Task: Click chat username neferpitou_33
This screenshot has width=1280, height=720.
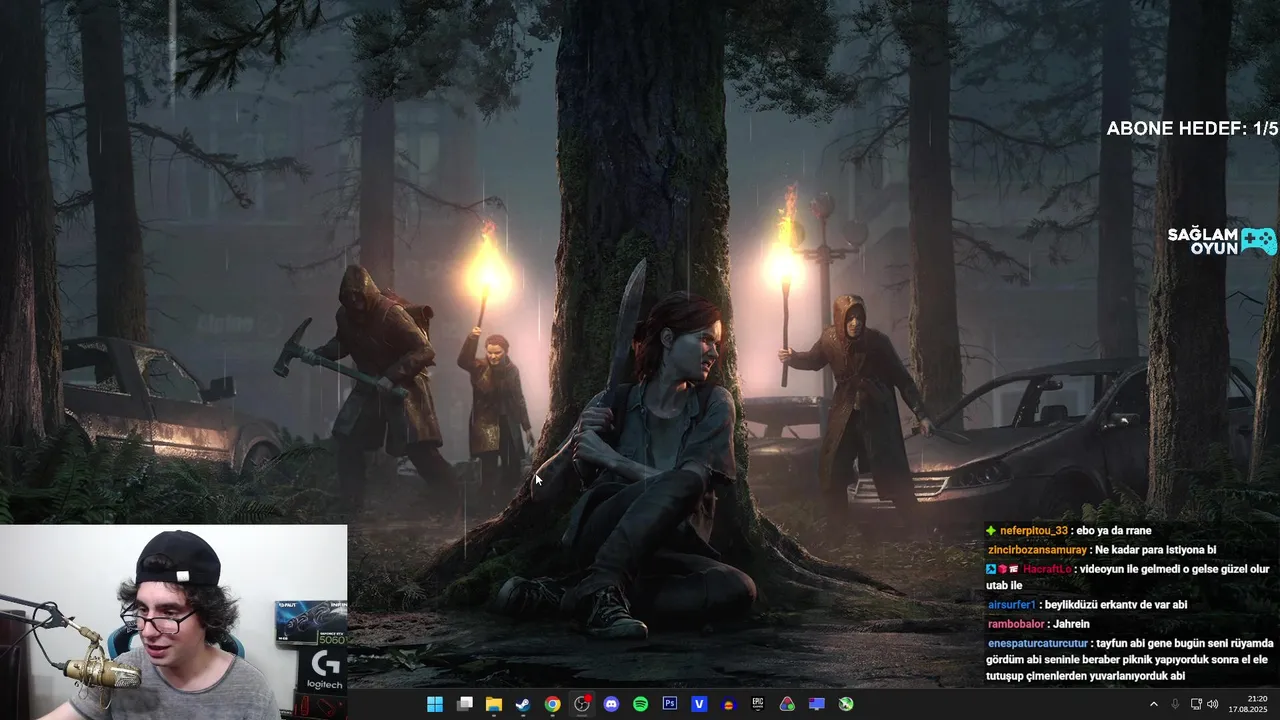Action: tap(1034, 531)
